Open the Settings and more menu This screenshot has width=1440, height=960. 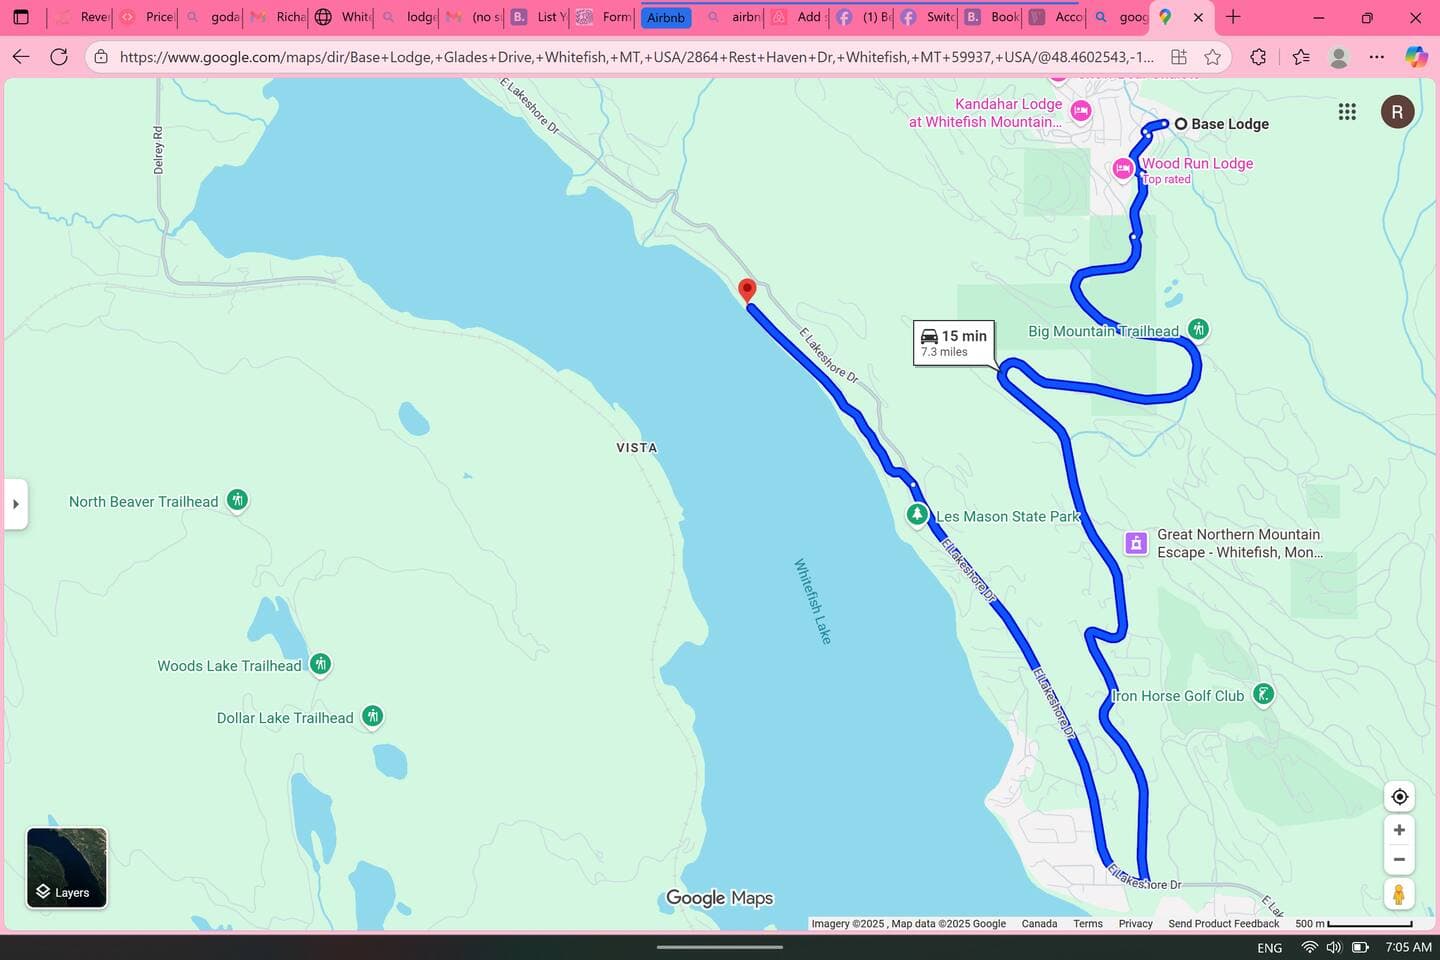1377,57
